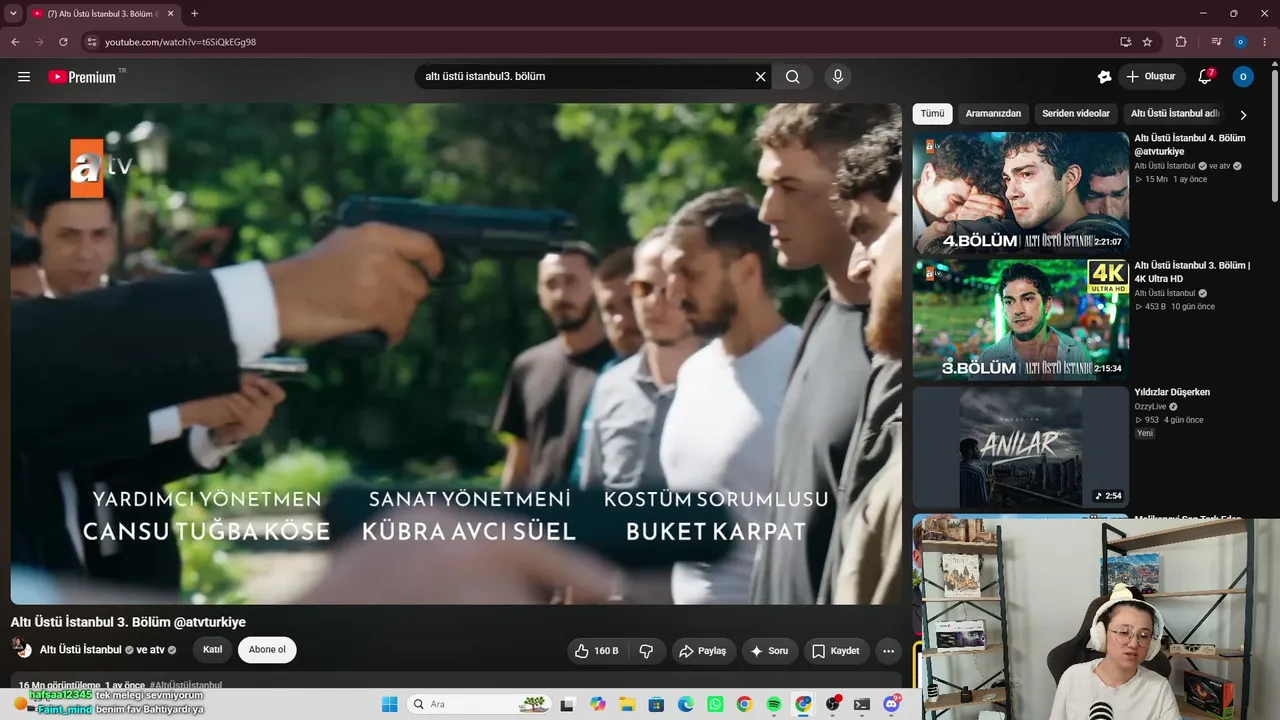Open 3. Bölüm 4K Ultra HD title link
The width and height of the screenshot is (1280, 720).
point(1192,272)
